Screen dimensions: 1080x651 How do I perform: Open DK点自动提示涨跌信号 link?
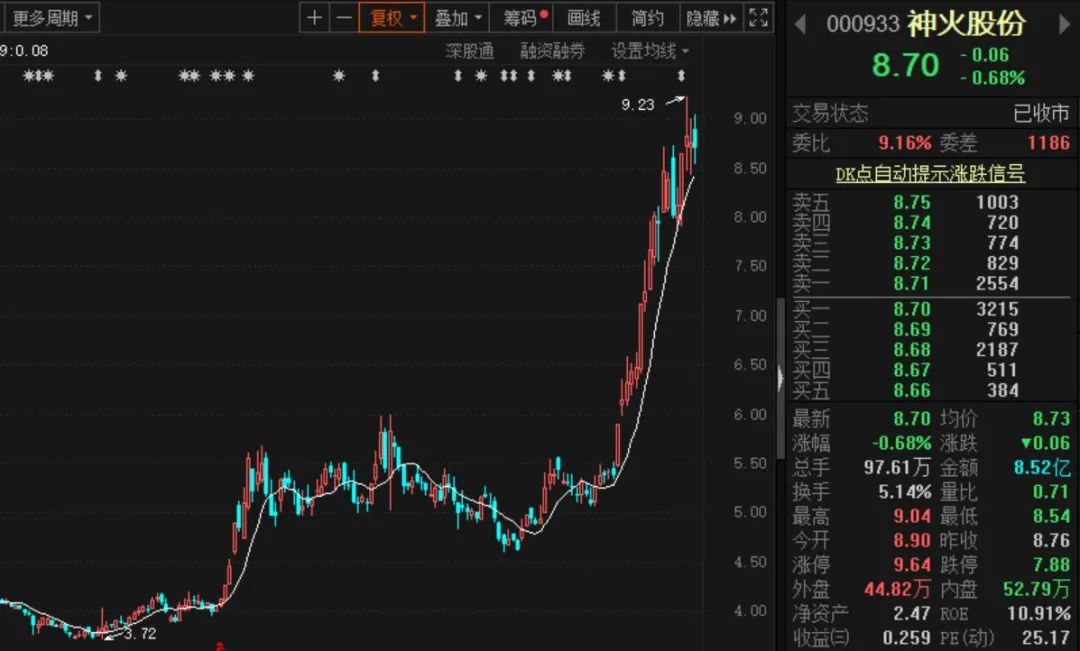[930, 174]
